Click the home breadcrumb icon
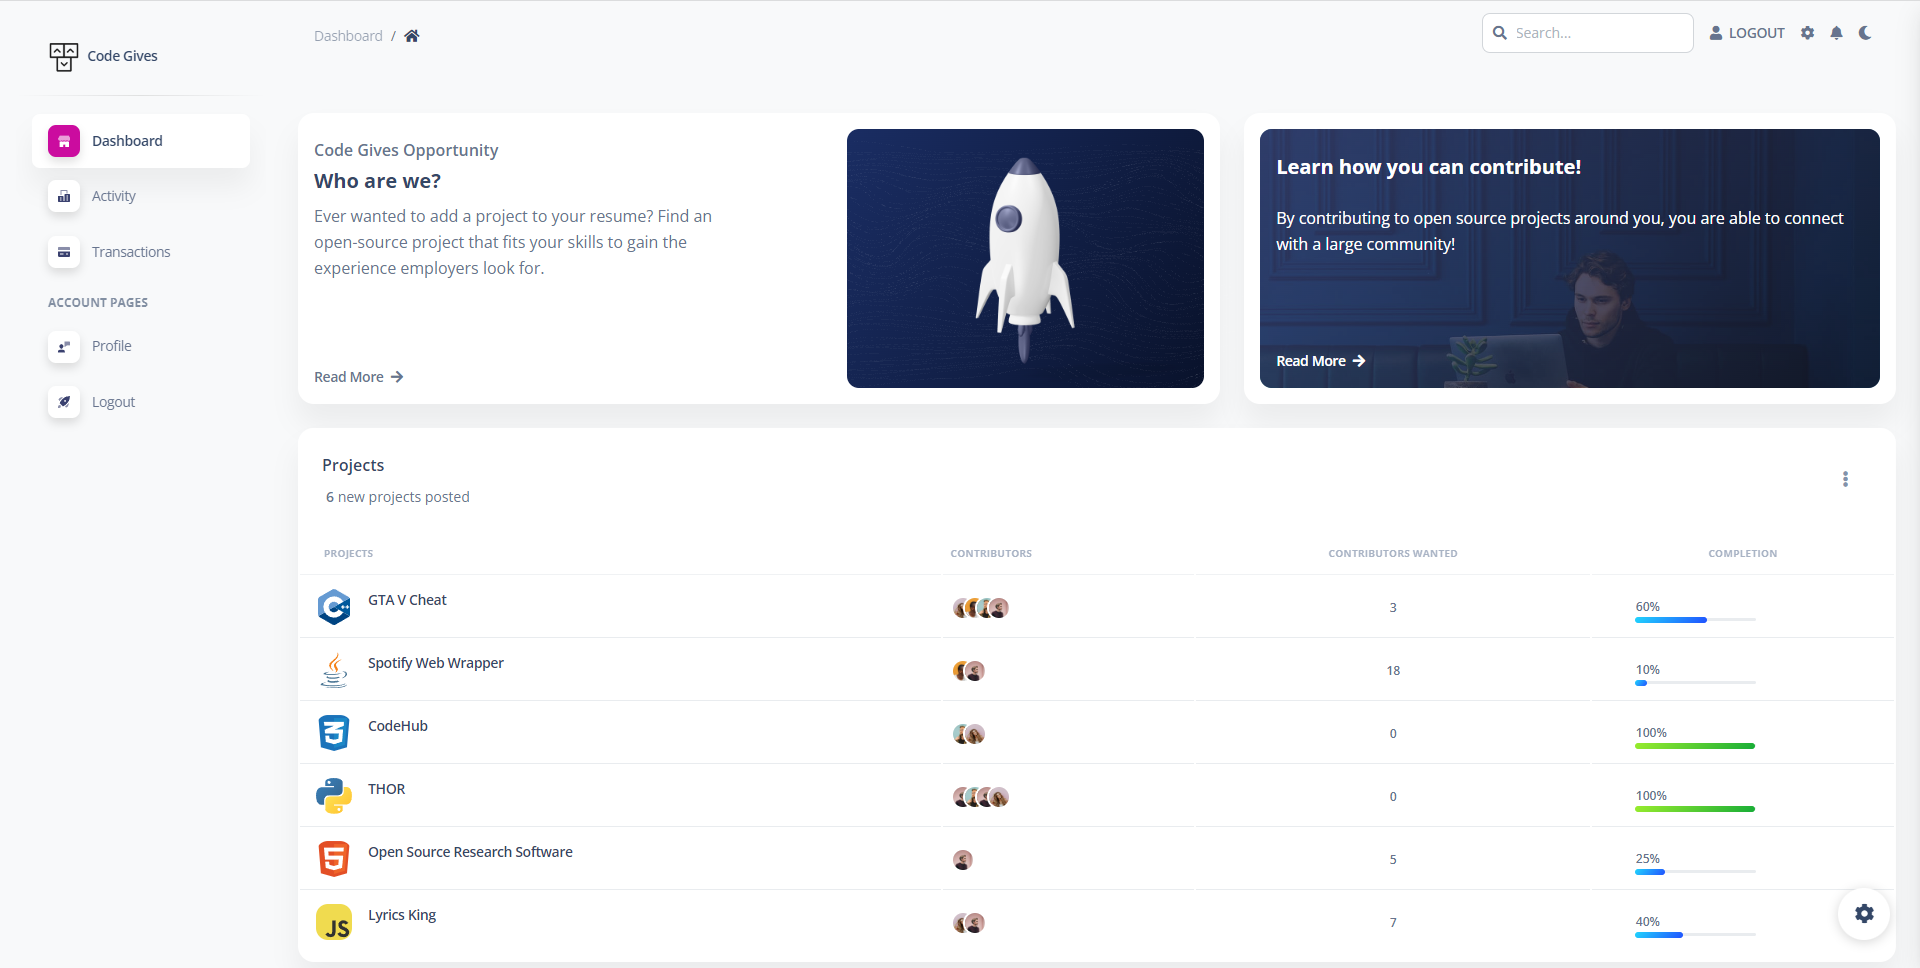This screenshot has height=968, width=1920. (412, 36)
